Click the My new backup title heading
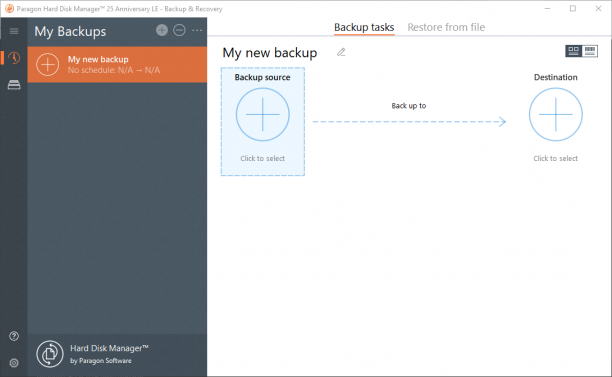This screenshot has width=612, height=377. point(270,53)
